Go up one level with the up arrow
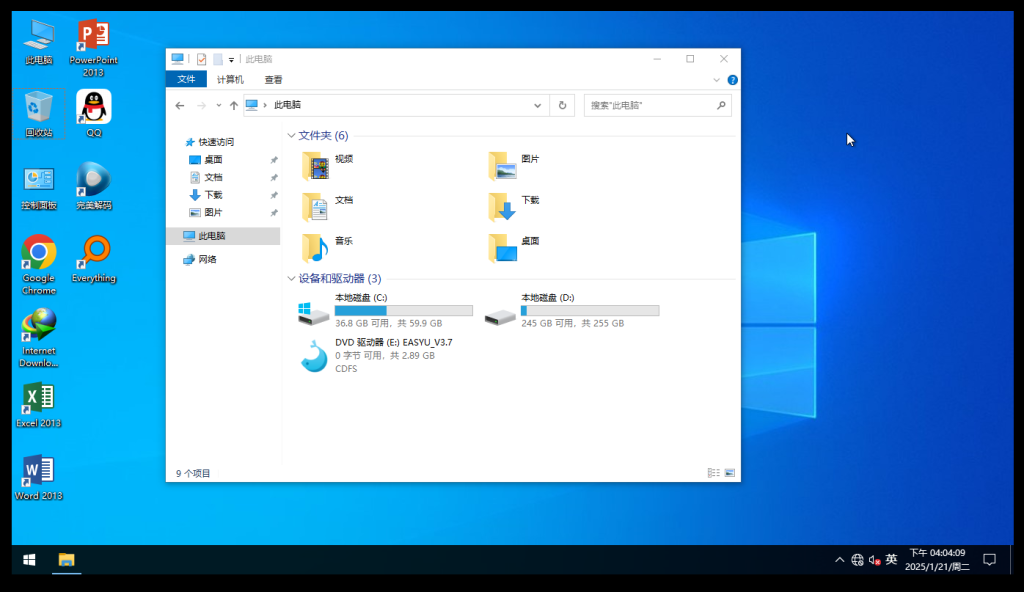Viewport: 1024px width, 592px height. click(x=234, y=105)
